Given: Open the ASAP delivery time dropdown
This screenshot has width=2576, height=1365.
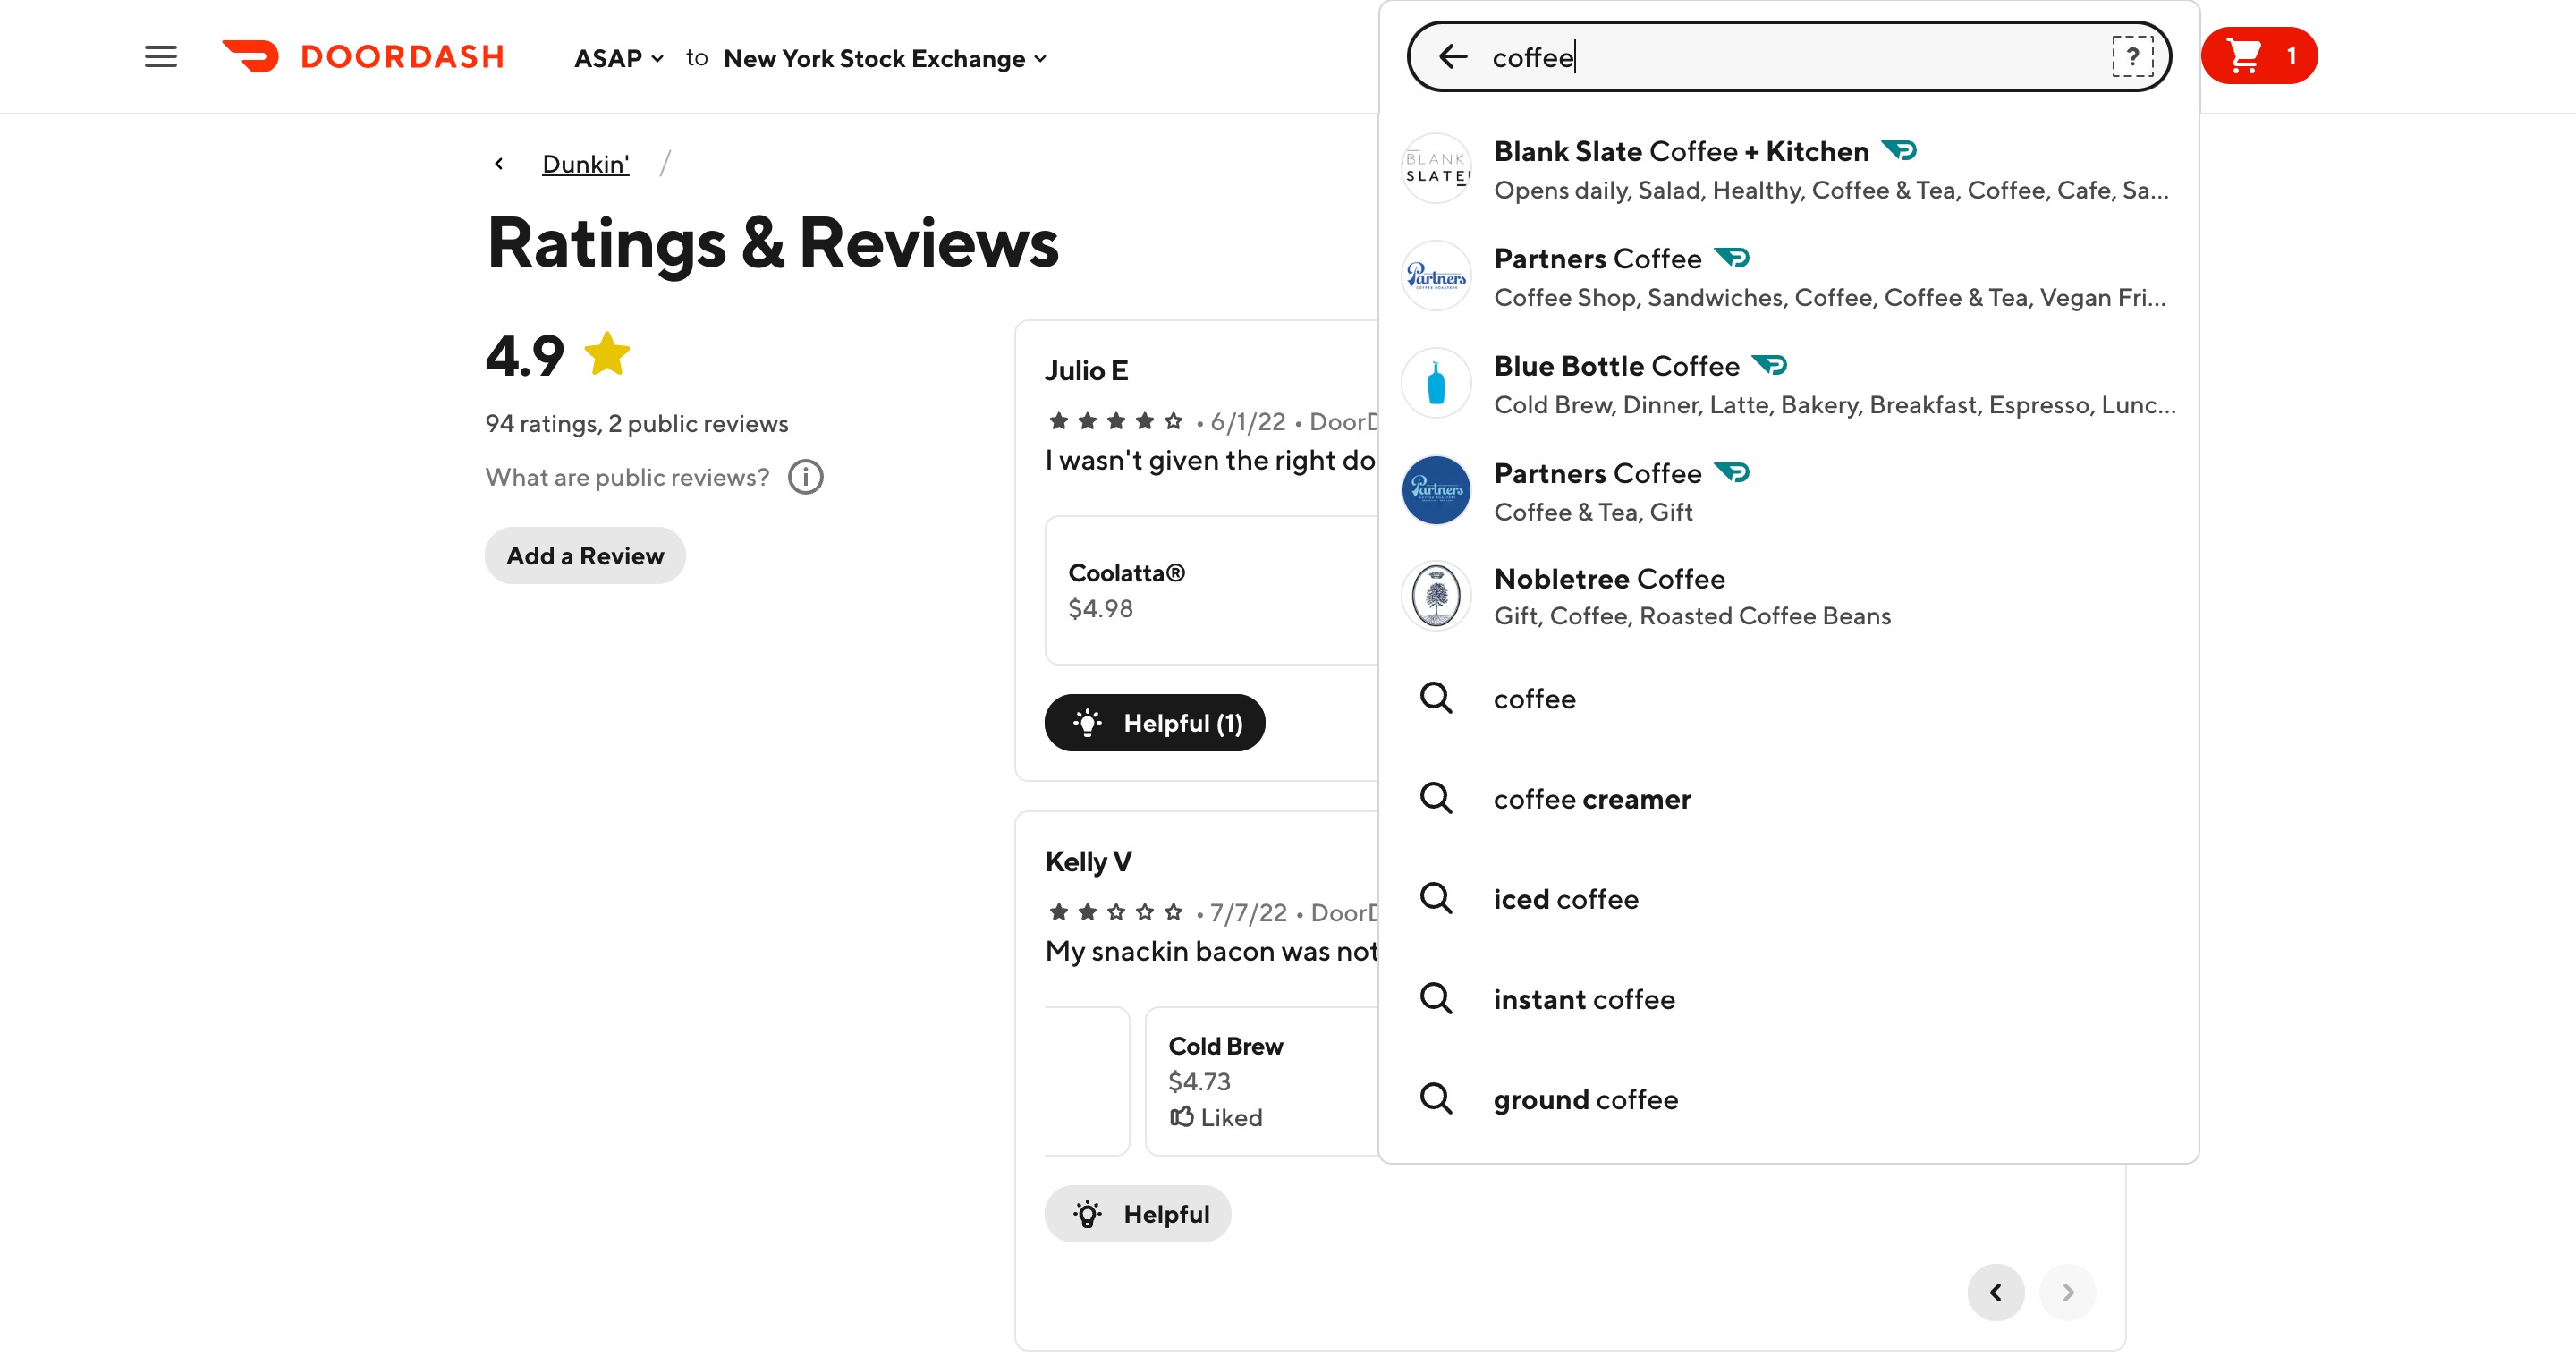Looking at the screenshot, I should click(619, 59).
